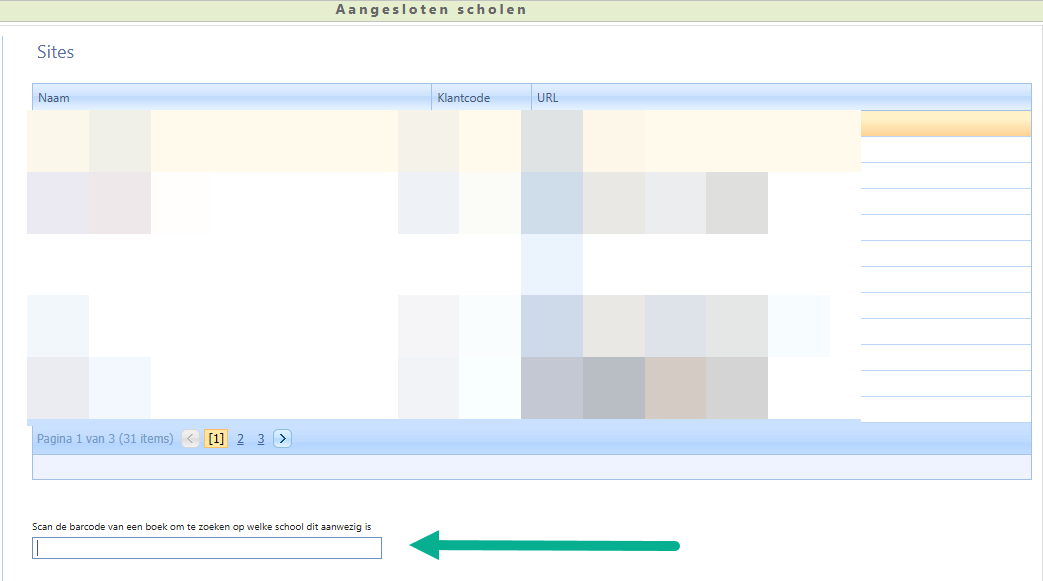Viewport: 1043px width, 581px height.
Task: Go to the next page arrow in pager
Action: (282, 438)
